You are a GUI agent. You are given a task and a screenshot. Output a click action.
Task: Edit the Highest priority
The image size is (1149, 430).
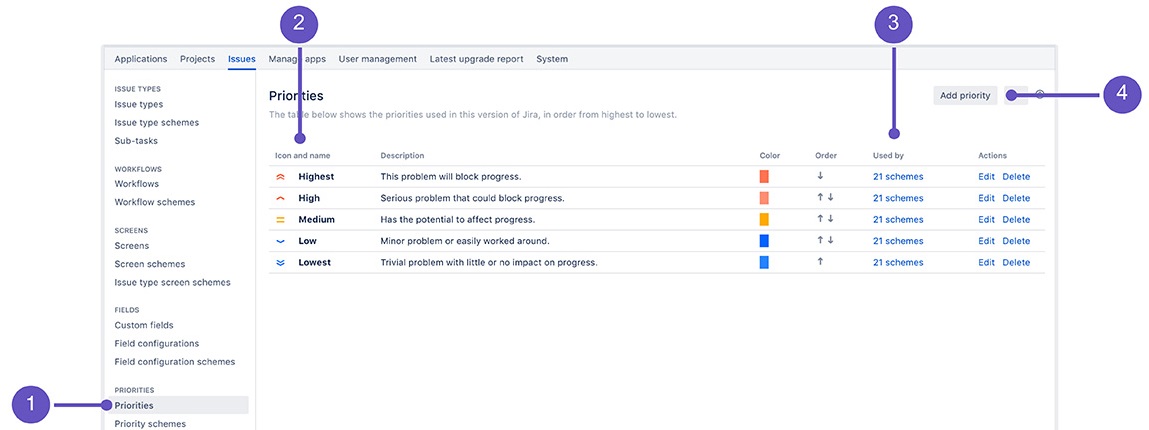986,177
